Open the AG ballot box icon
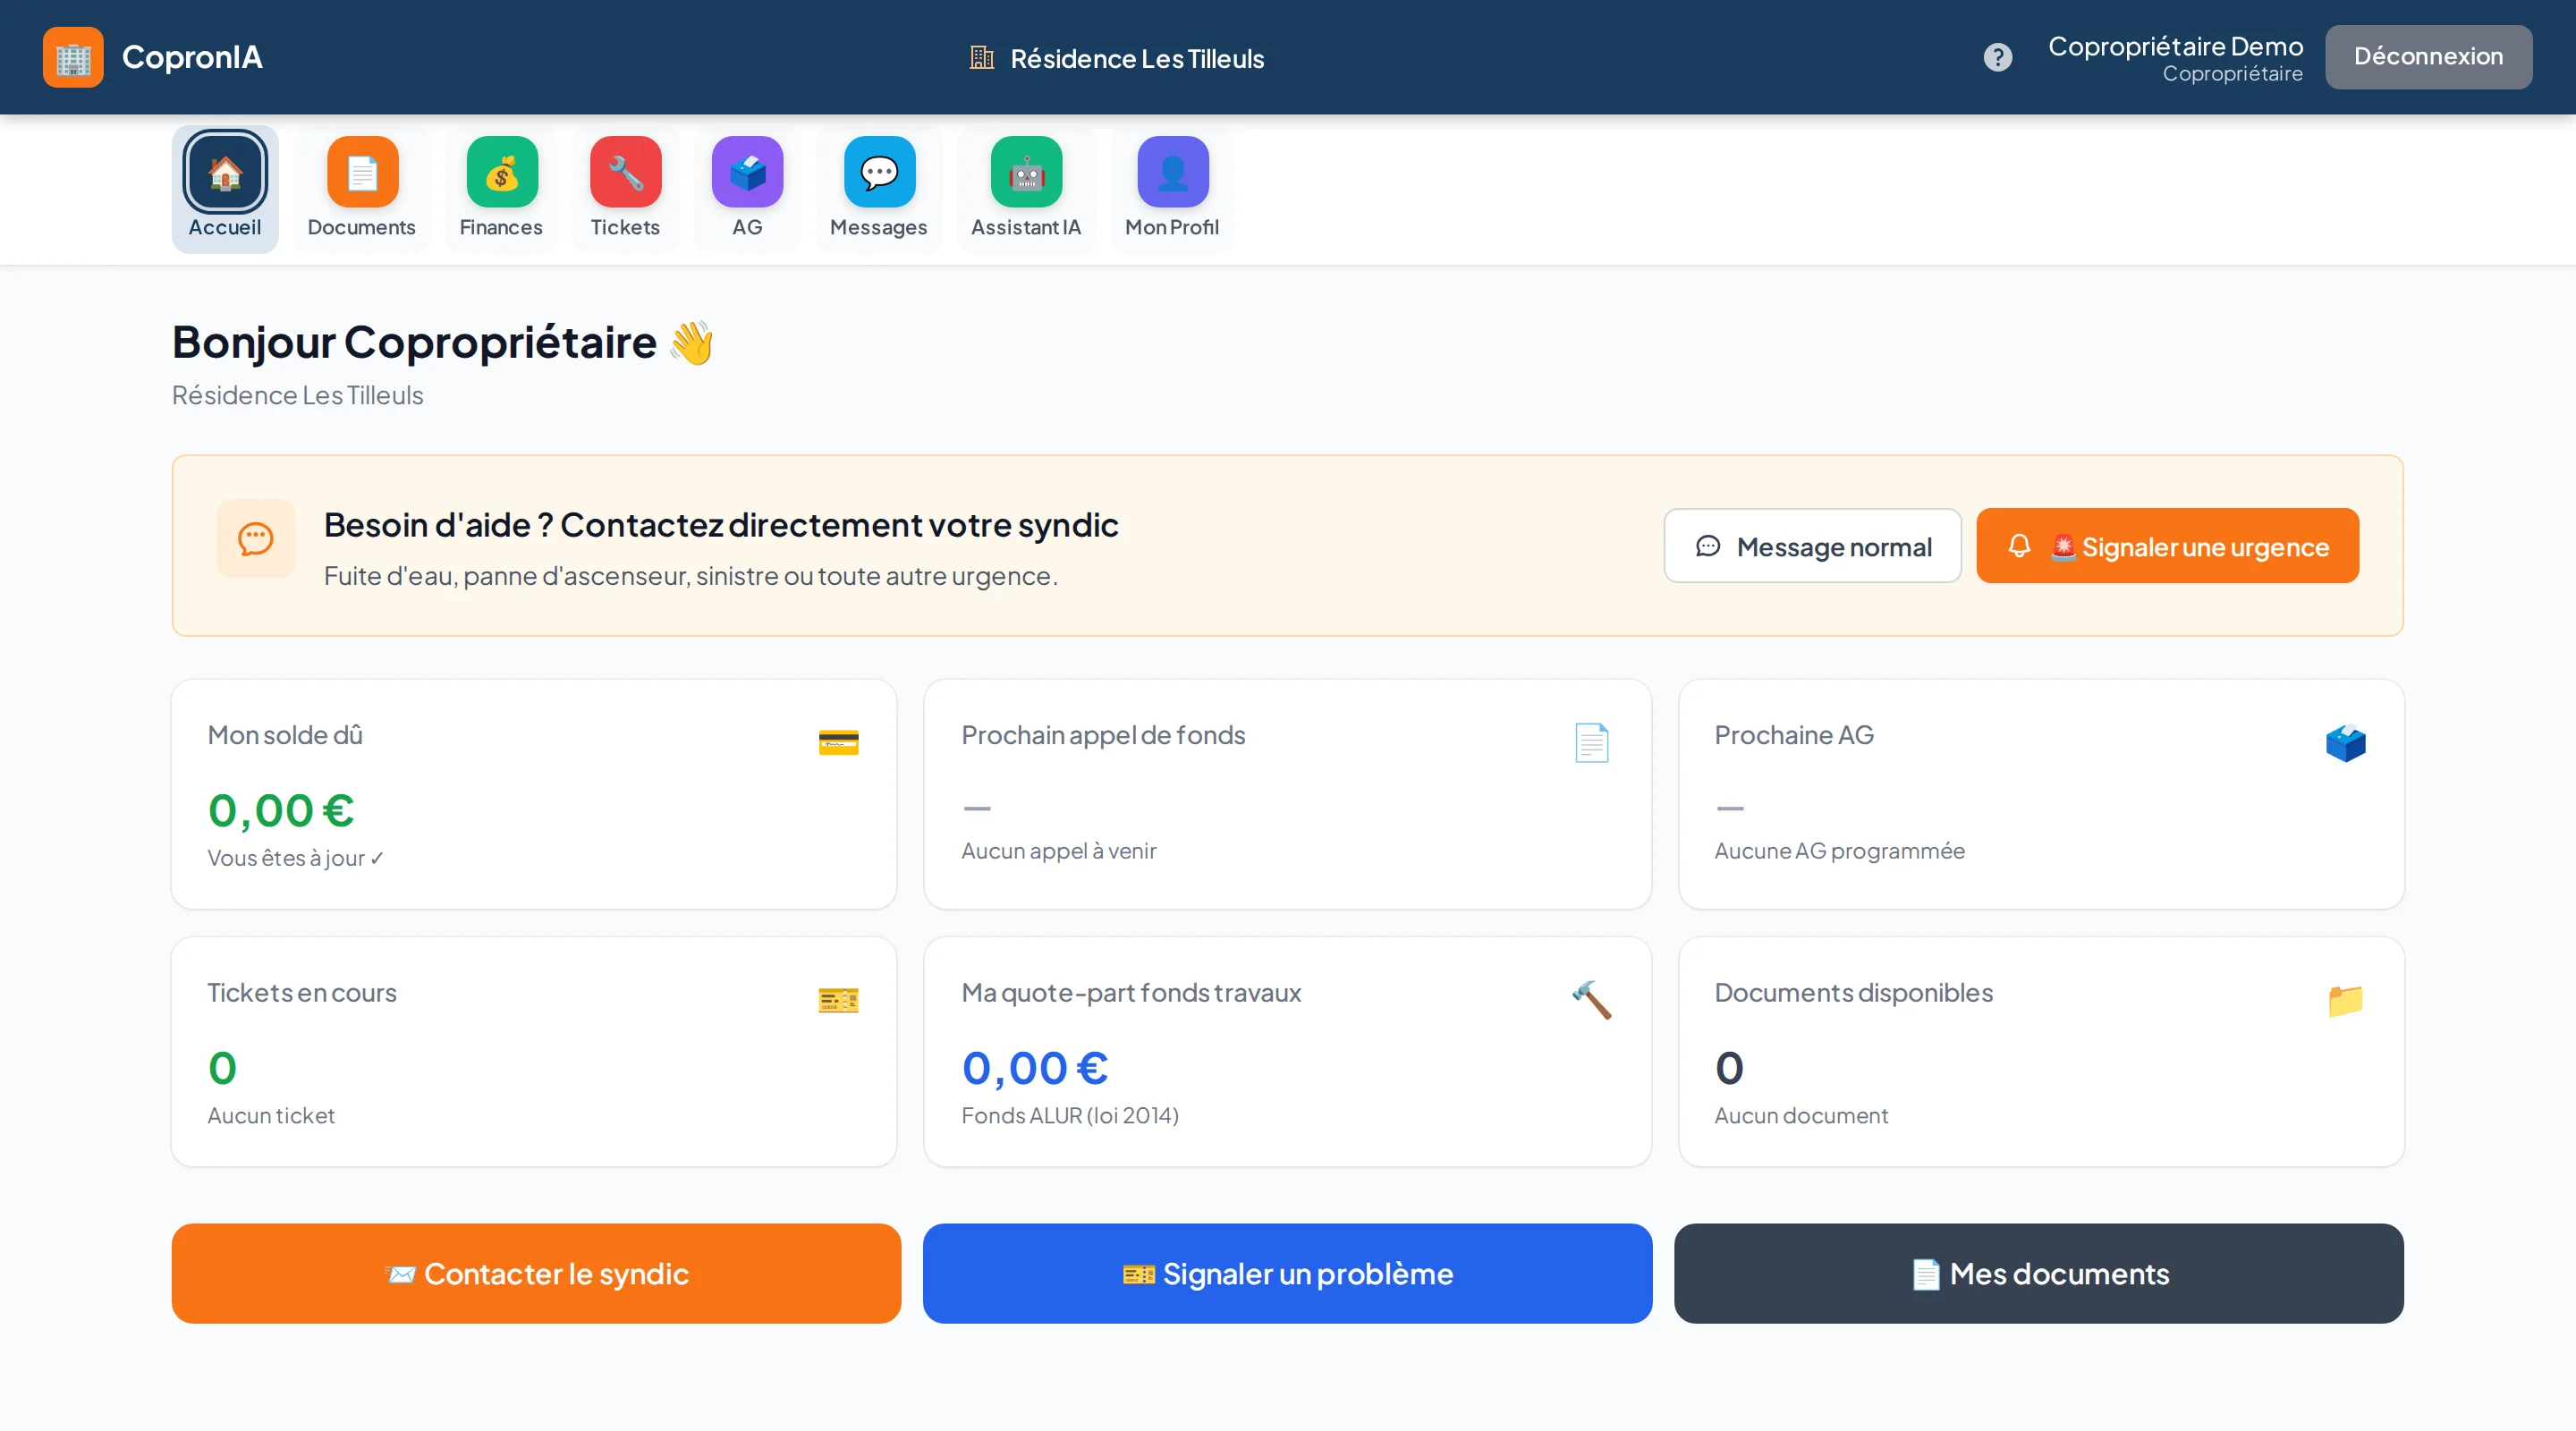 click(747, 172)
